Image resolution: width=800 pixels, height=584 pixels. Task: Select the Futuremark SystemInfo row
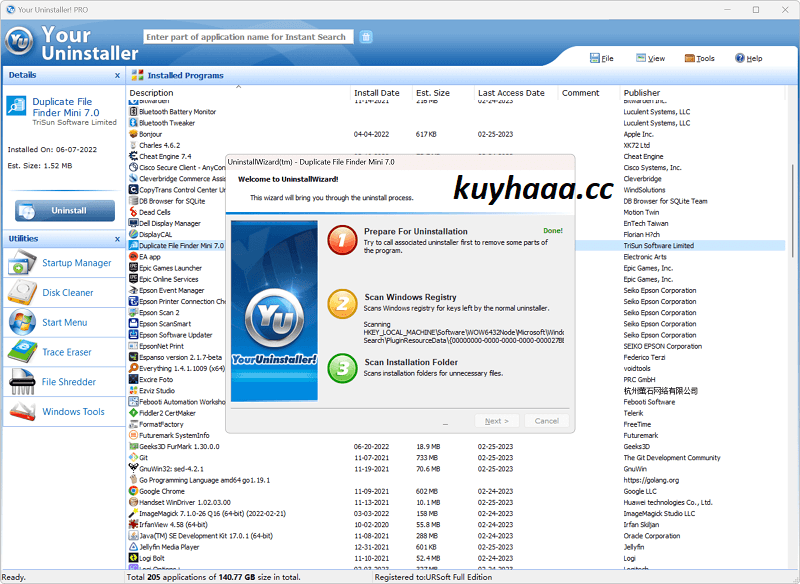coord(455,435)
